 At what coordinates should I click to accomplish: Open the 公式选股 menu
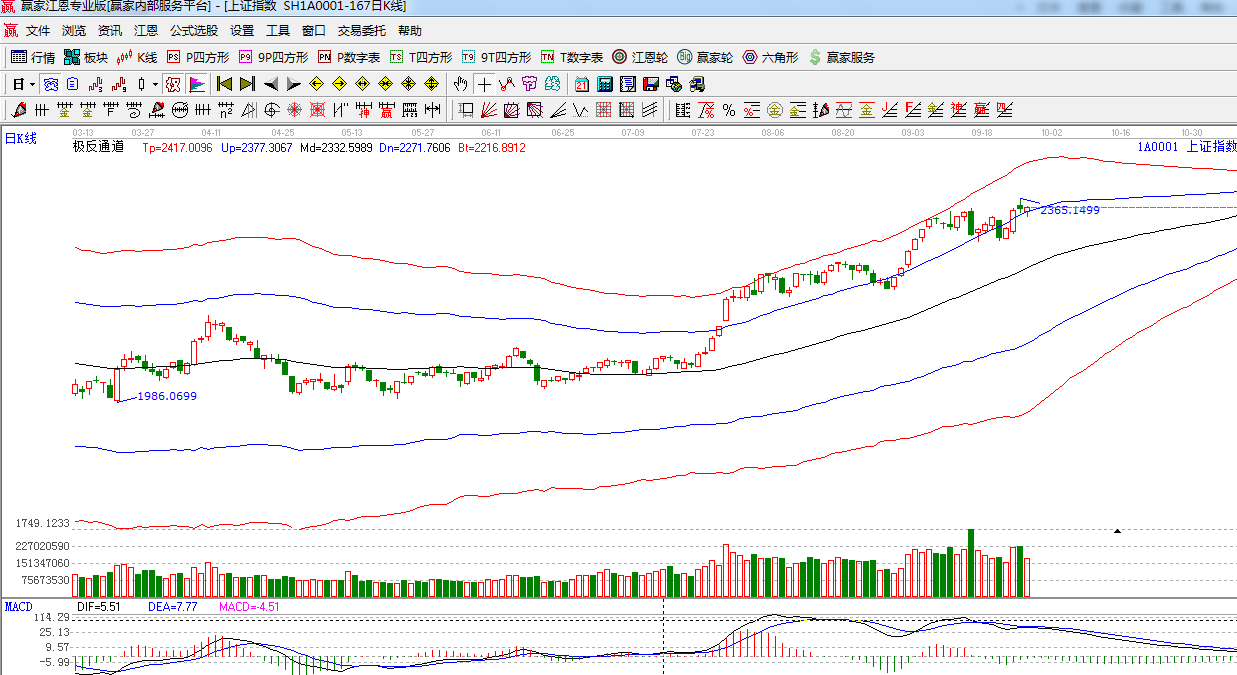point(194,31)
